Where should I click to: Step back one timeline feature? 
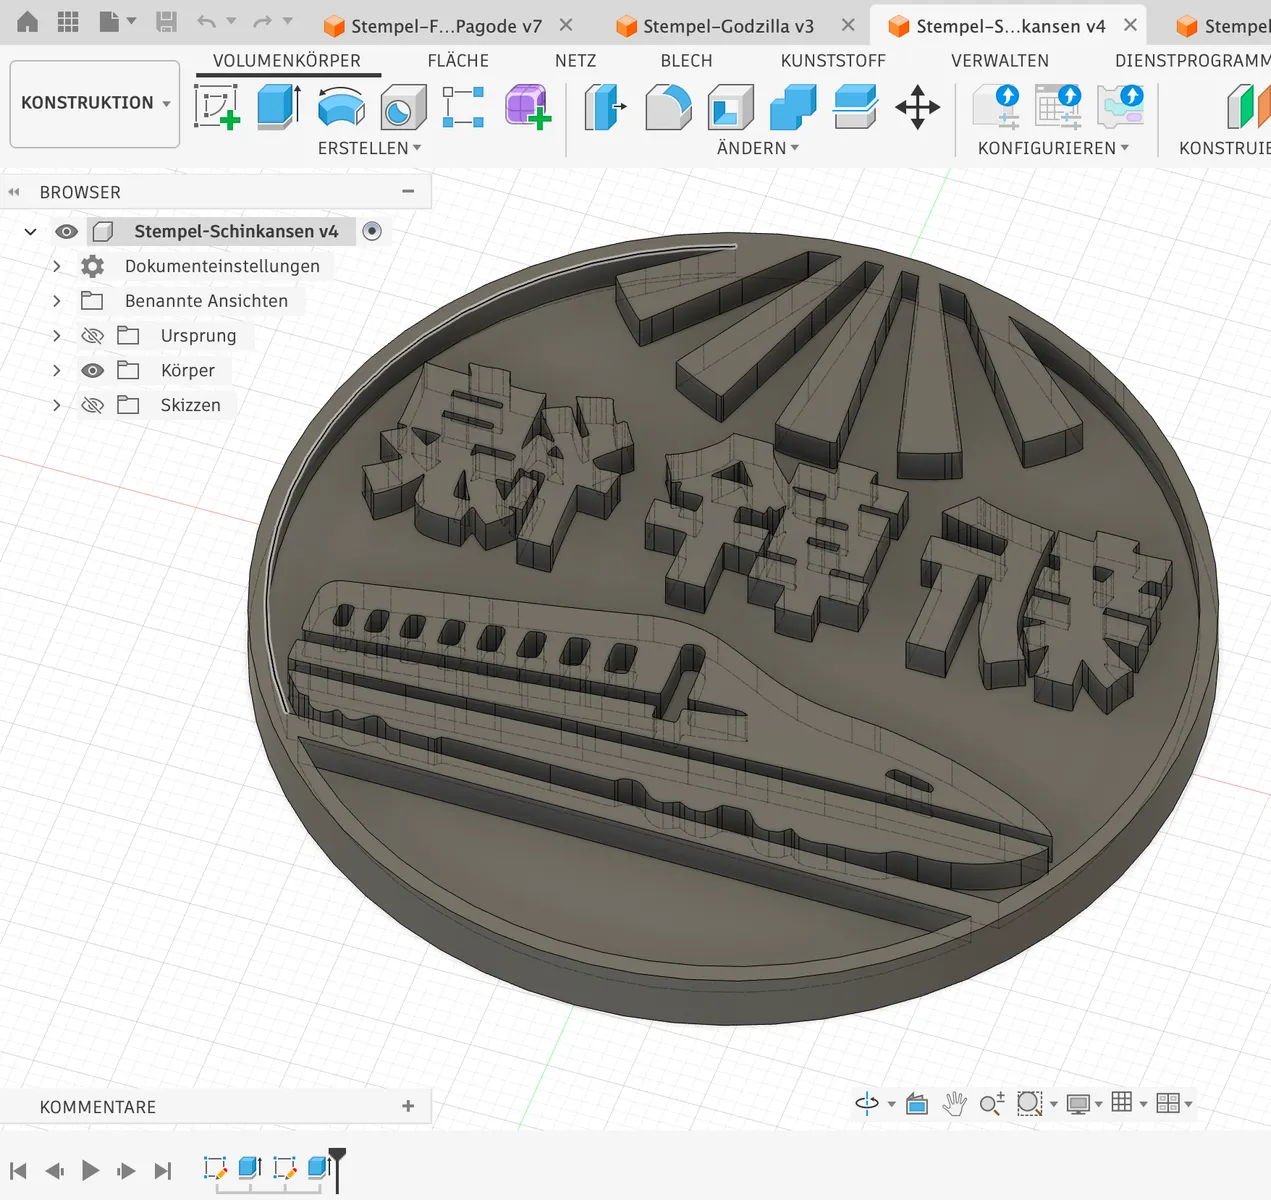pyautogui.click(x=55, y=1170)
